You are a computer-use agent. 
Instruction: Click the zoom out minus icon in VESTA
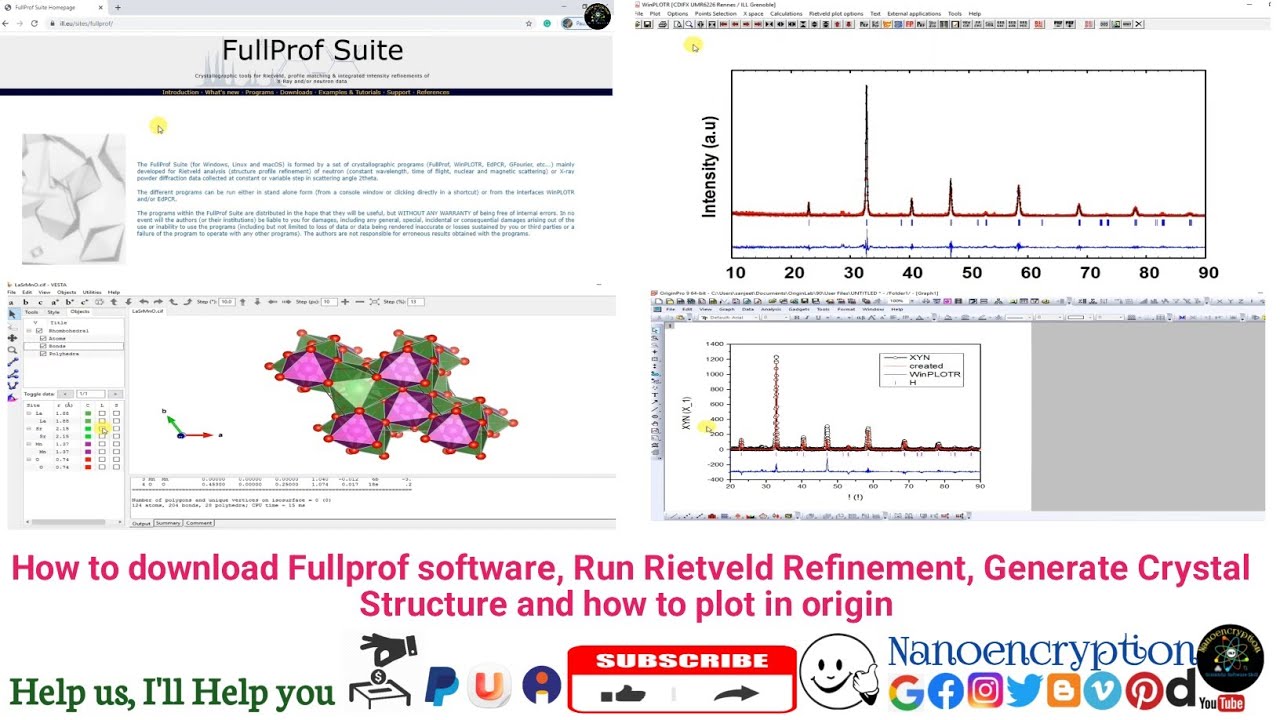pos(360,301)
